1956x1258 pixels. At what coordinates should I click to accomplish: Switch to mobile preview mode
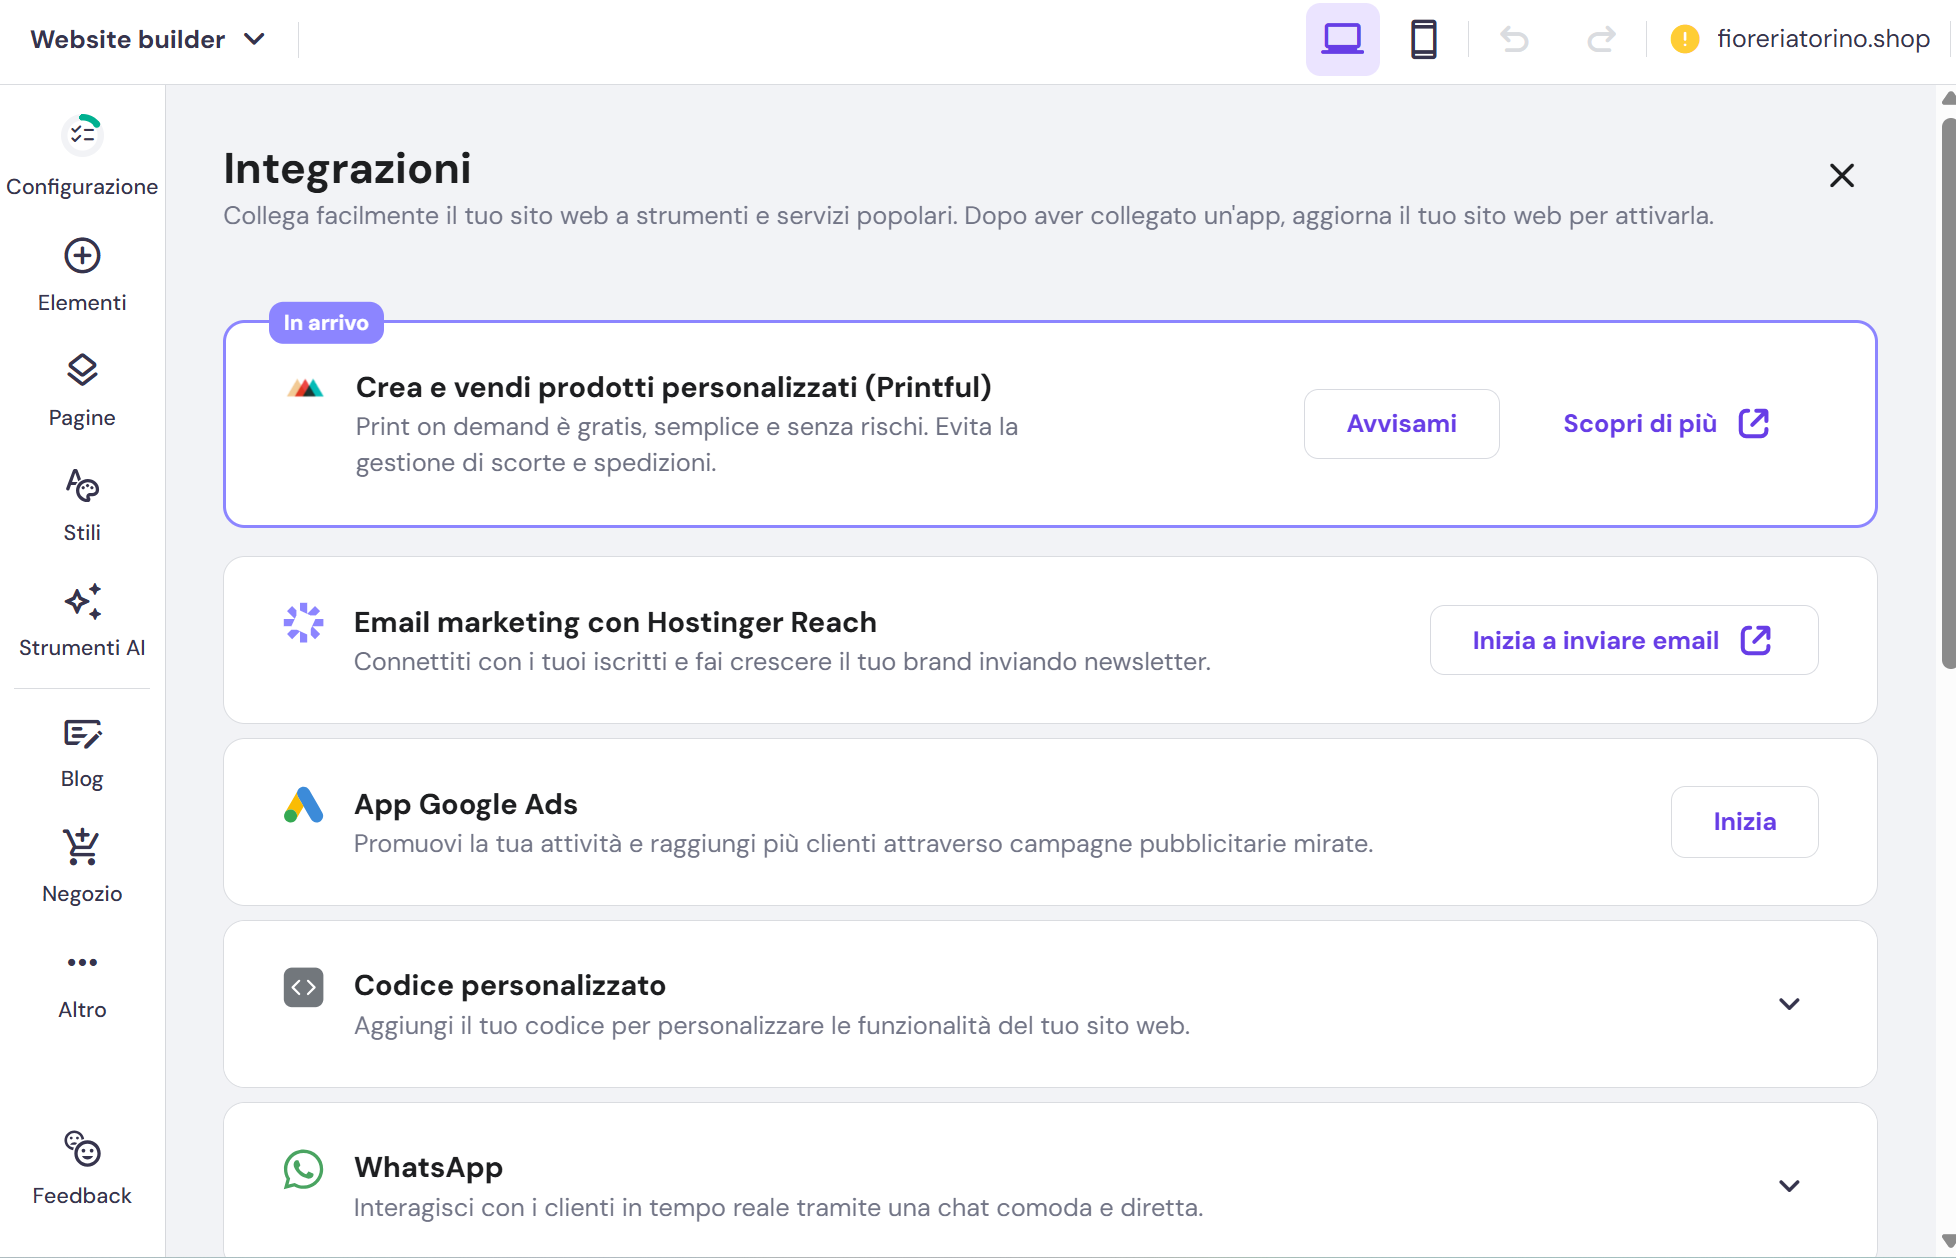tap(1423, 40)
